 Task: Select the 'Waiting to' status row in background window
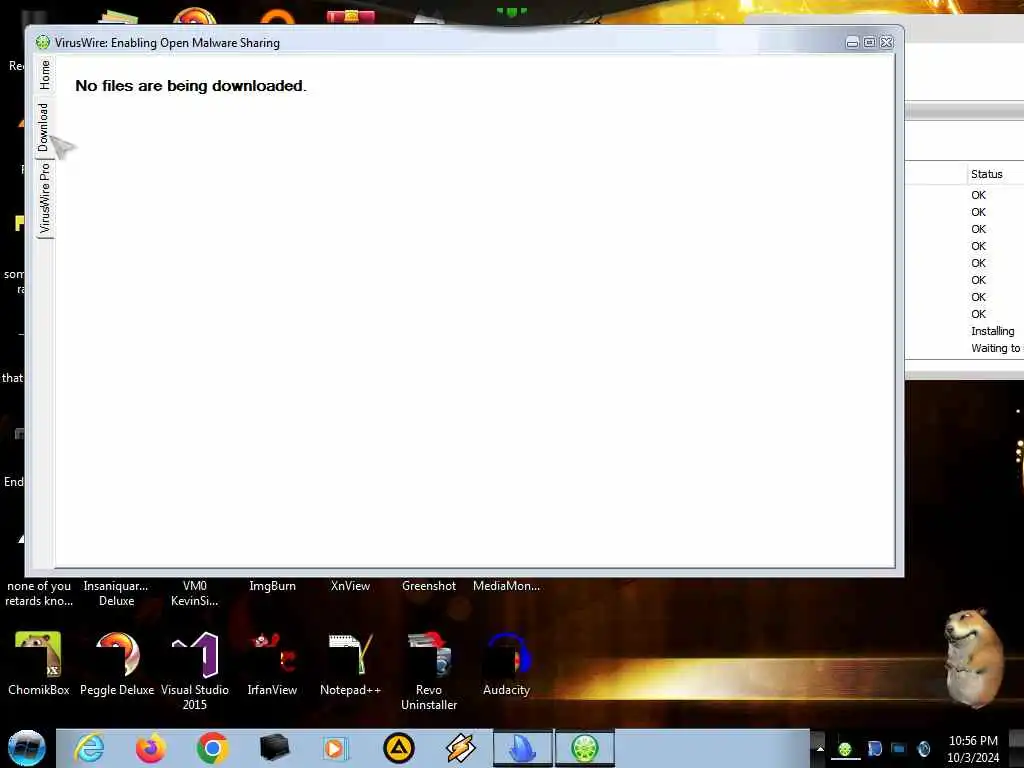click(996, 348)
